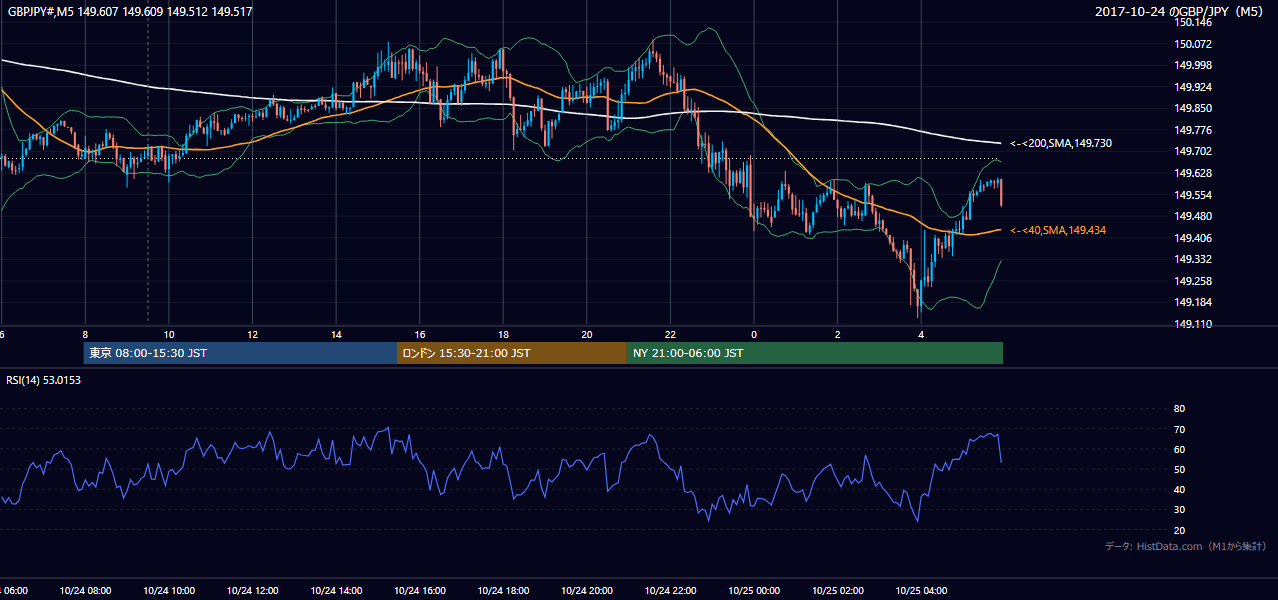Select the 東京 08:00-15:30 JST session bar

[x=240, y=353]
